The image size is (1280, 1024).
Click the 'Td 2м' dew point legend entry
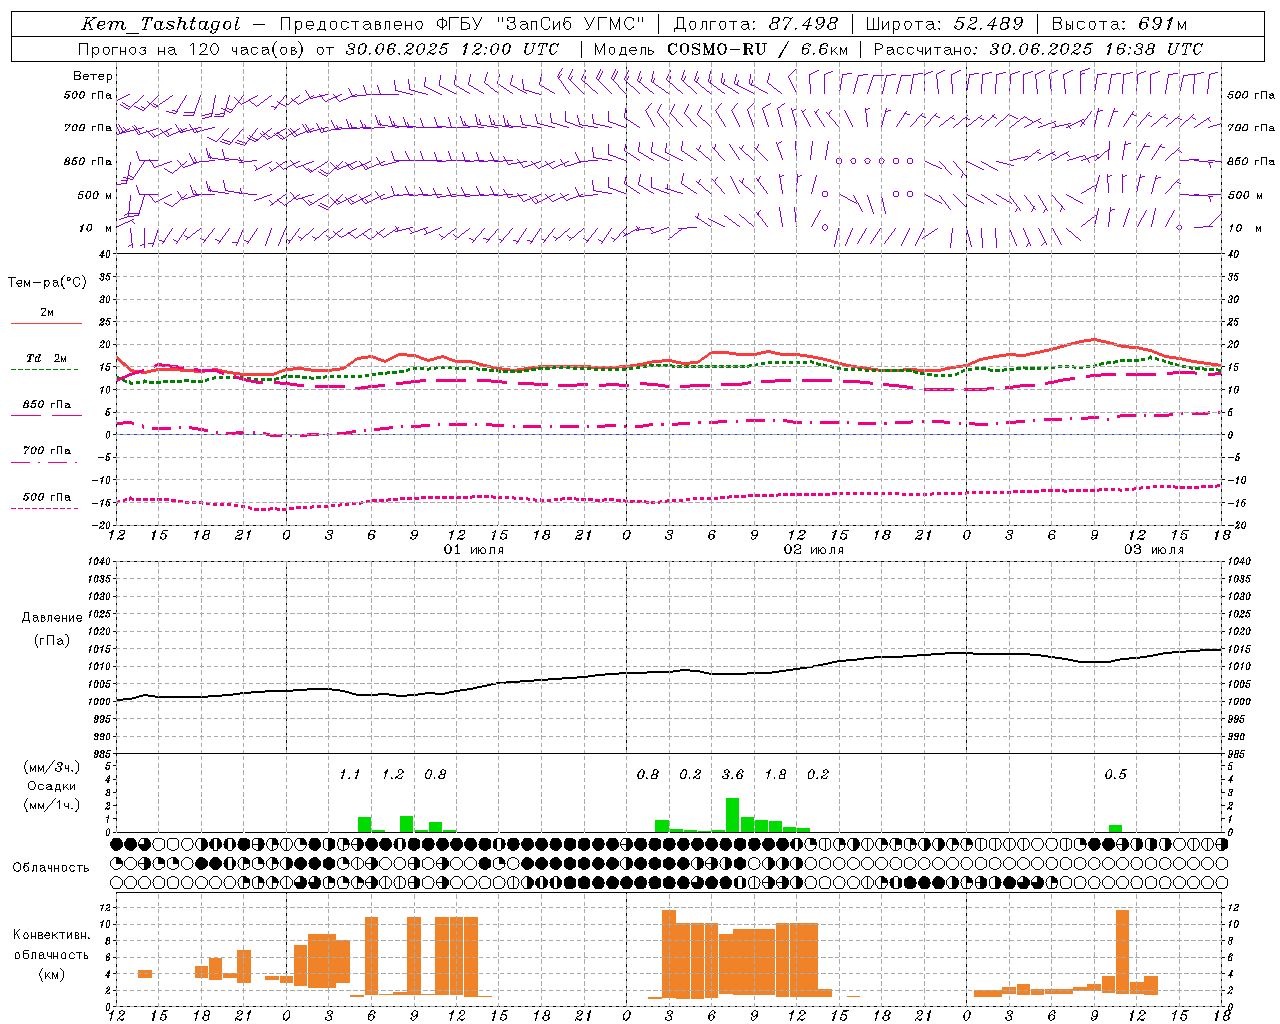point(47,358)
